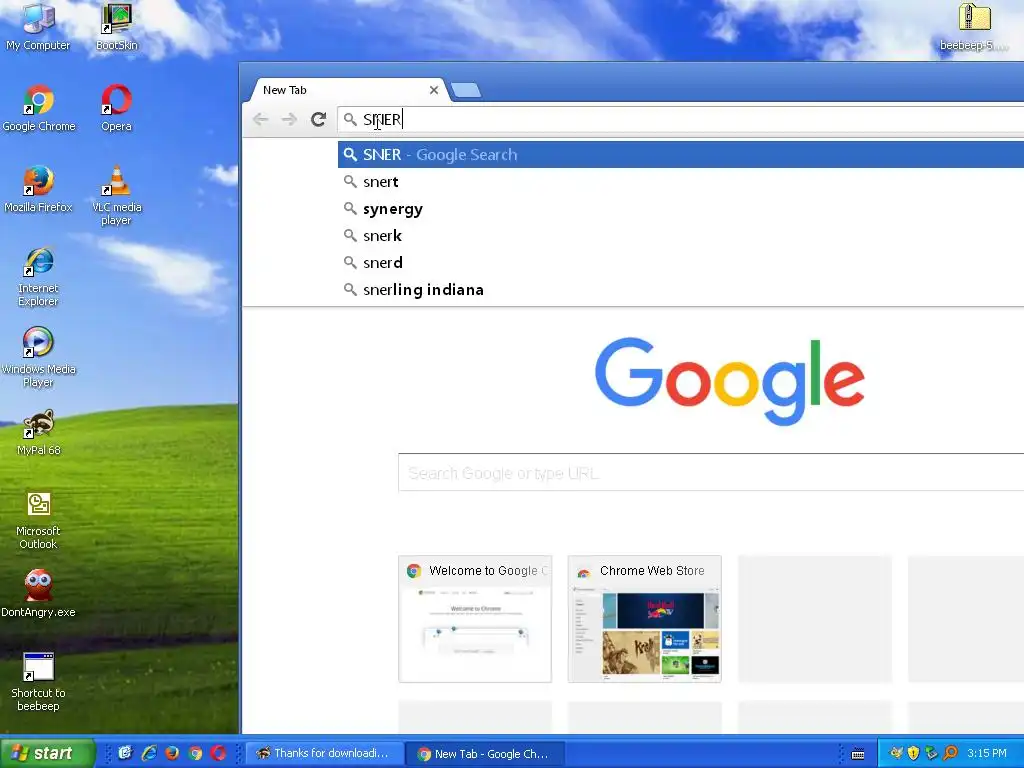Switch to 'New Tab - Google Ch...' taskbar button
Image resolution: width=1024 pixels, height=768 pixels.
483,754
